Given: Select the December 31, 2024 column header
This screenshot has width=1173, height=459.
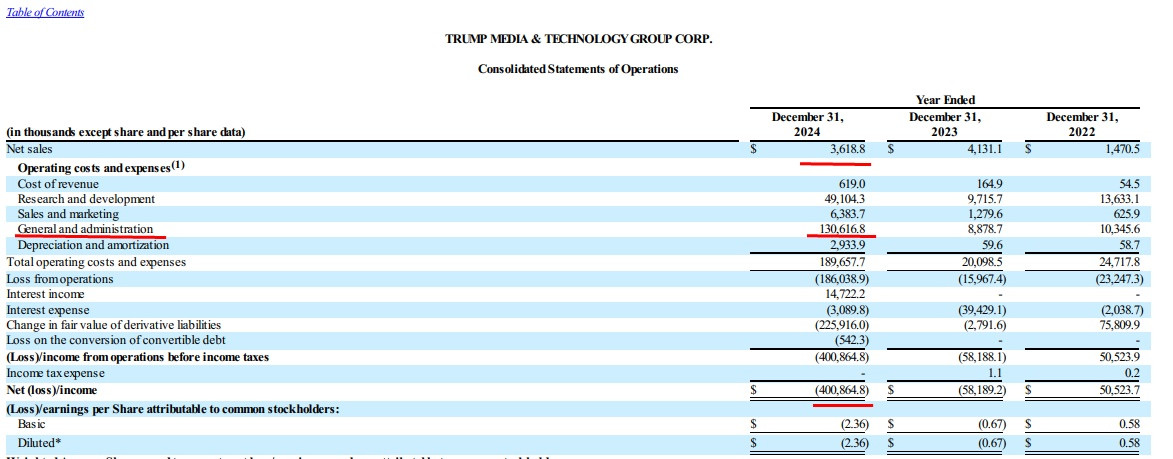Looking at the screenshot, I should click(807, 125).
